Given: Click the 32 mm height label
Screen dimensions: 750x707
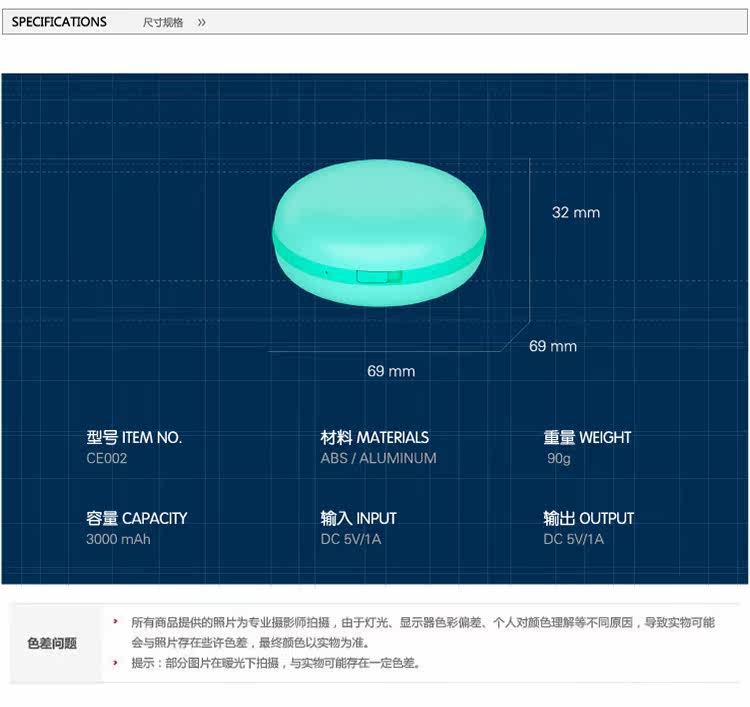Looking at the screenshot, I should pos(576,212).
